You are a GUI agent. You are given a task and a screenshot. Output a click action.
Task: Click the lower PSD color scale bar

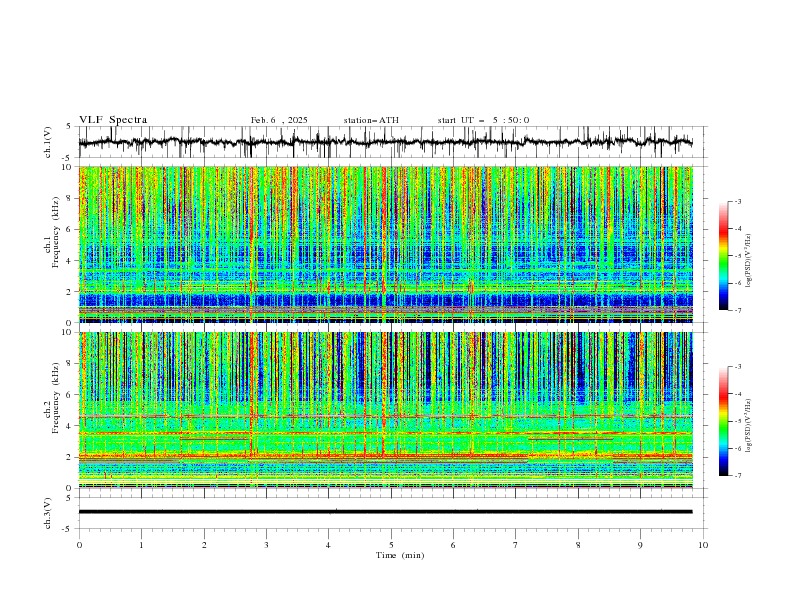tap(723, 421)
